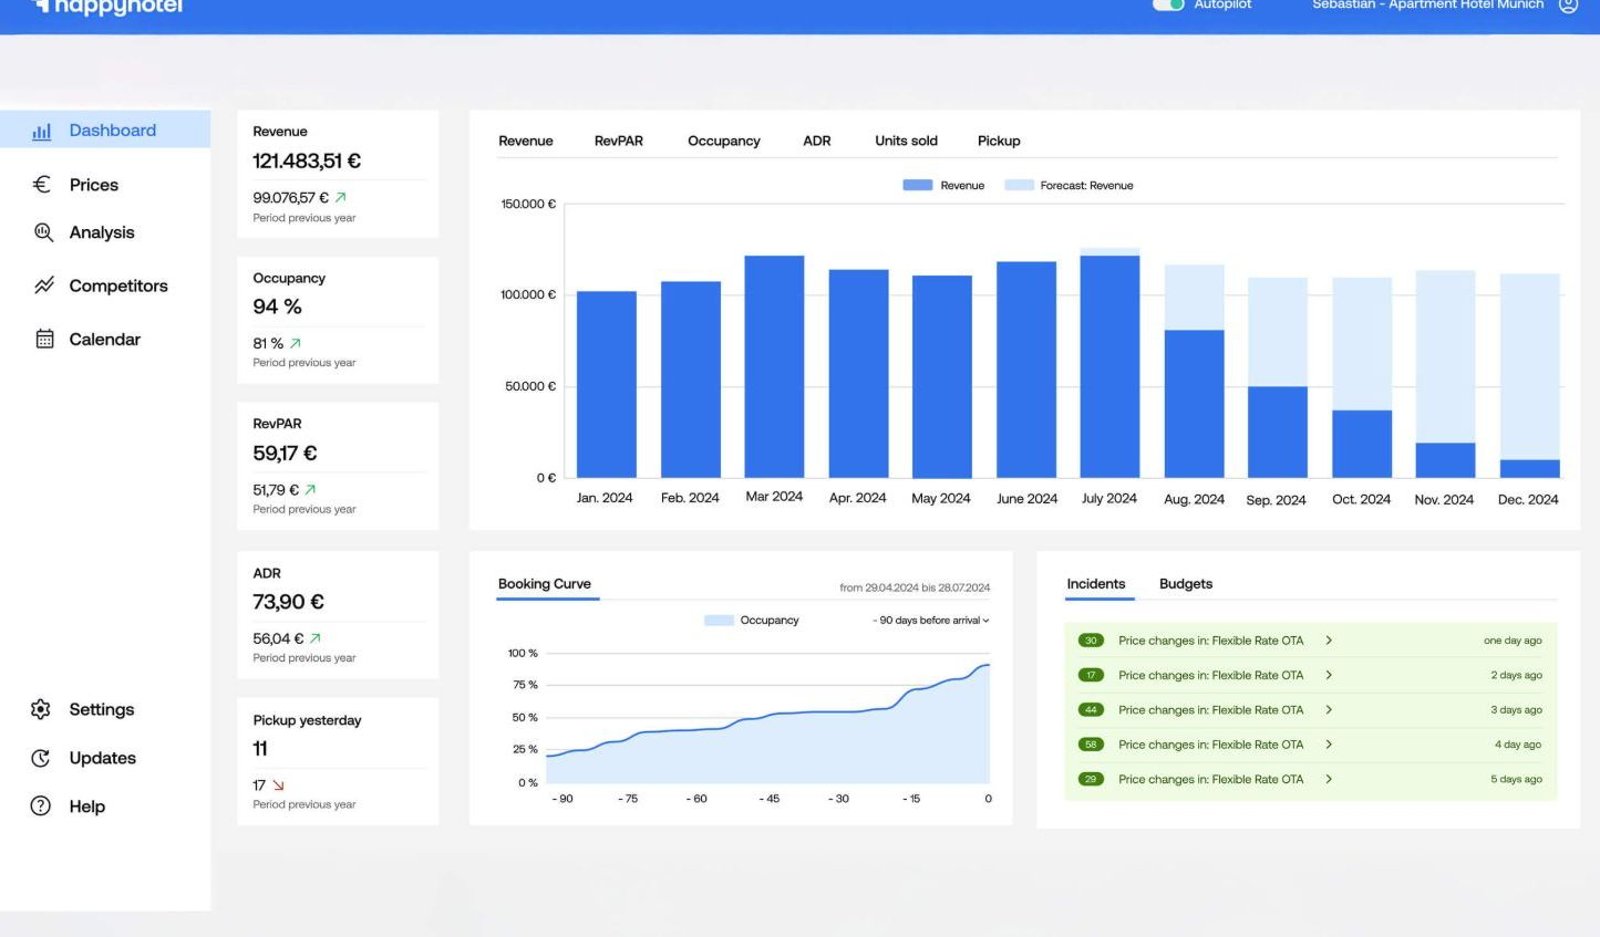Click the green badge numbered 44
The image size is (1600, 937).
point(1091,710)
